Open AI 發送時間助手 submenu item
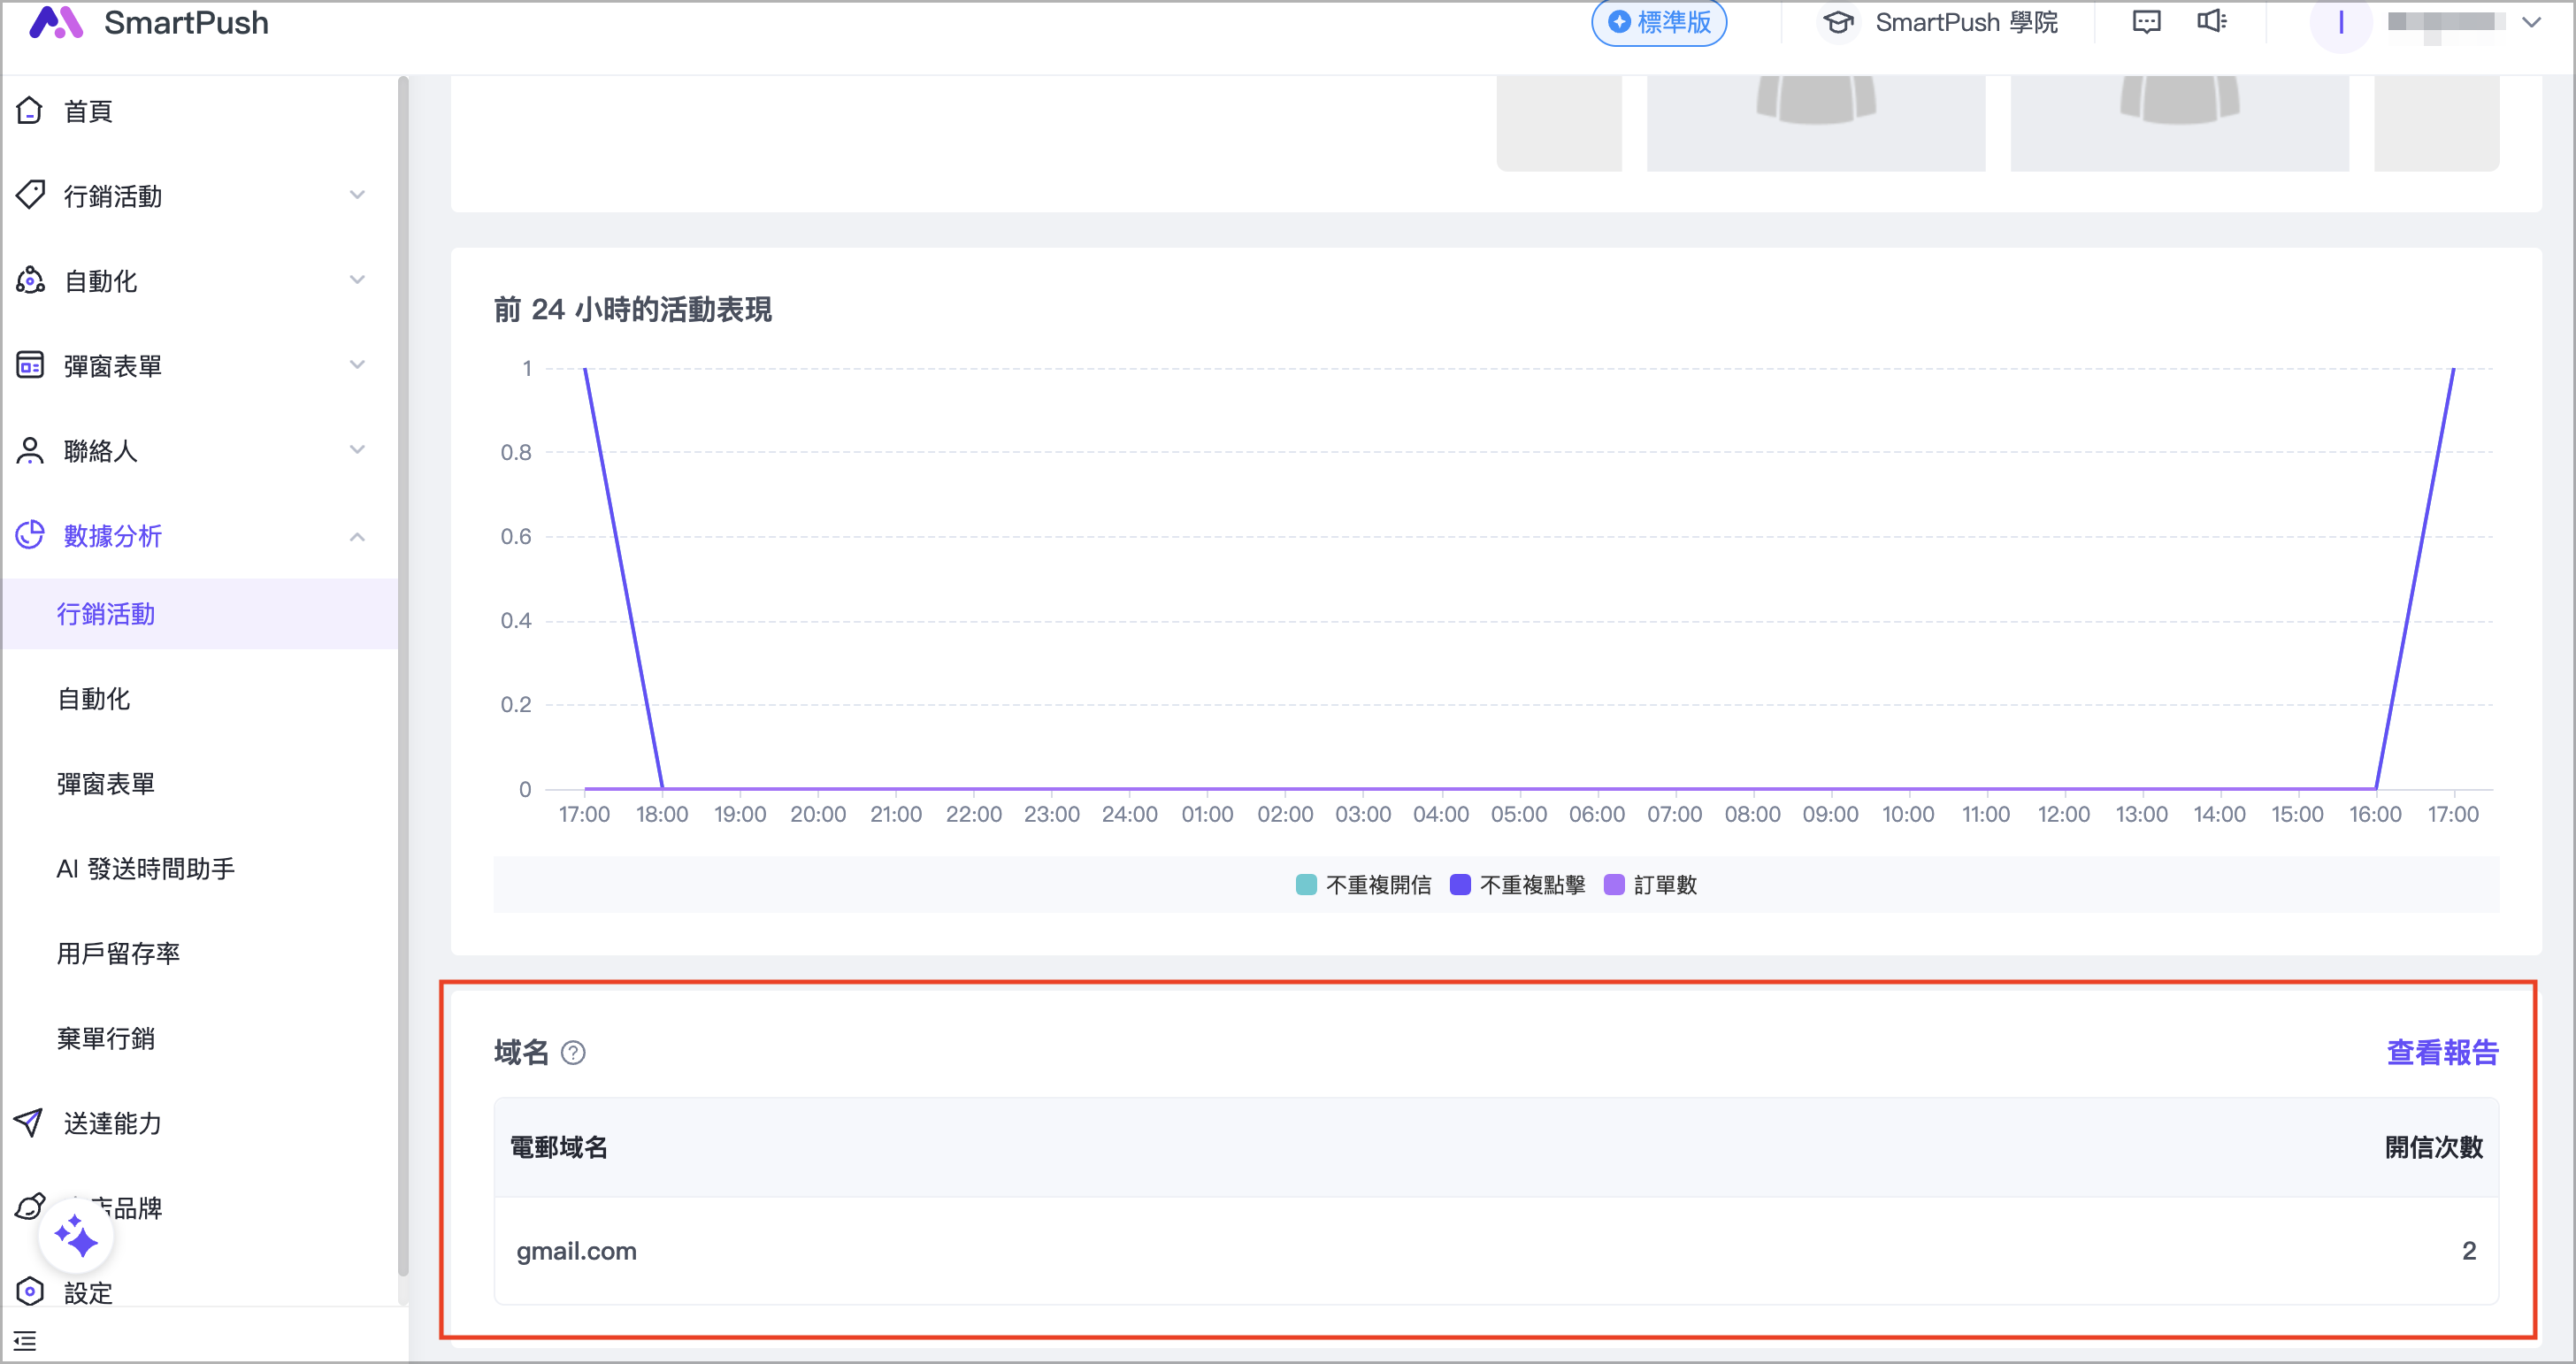 [146, 868]
